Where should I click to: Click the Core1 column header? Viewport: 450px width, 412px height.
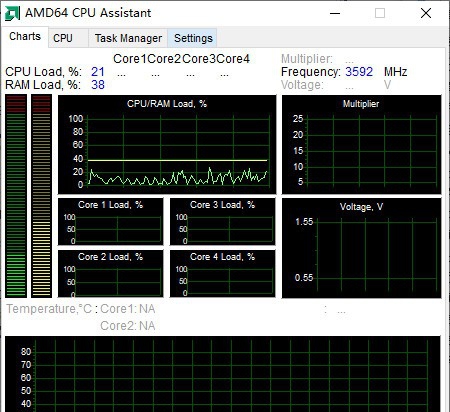point(130,59)
